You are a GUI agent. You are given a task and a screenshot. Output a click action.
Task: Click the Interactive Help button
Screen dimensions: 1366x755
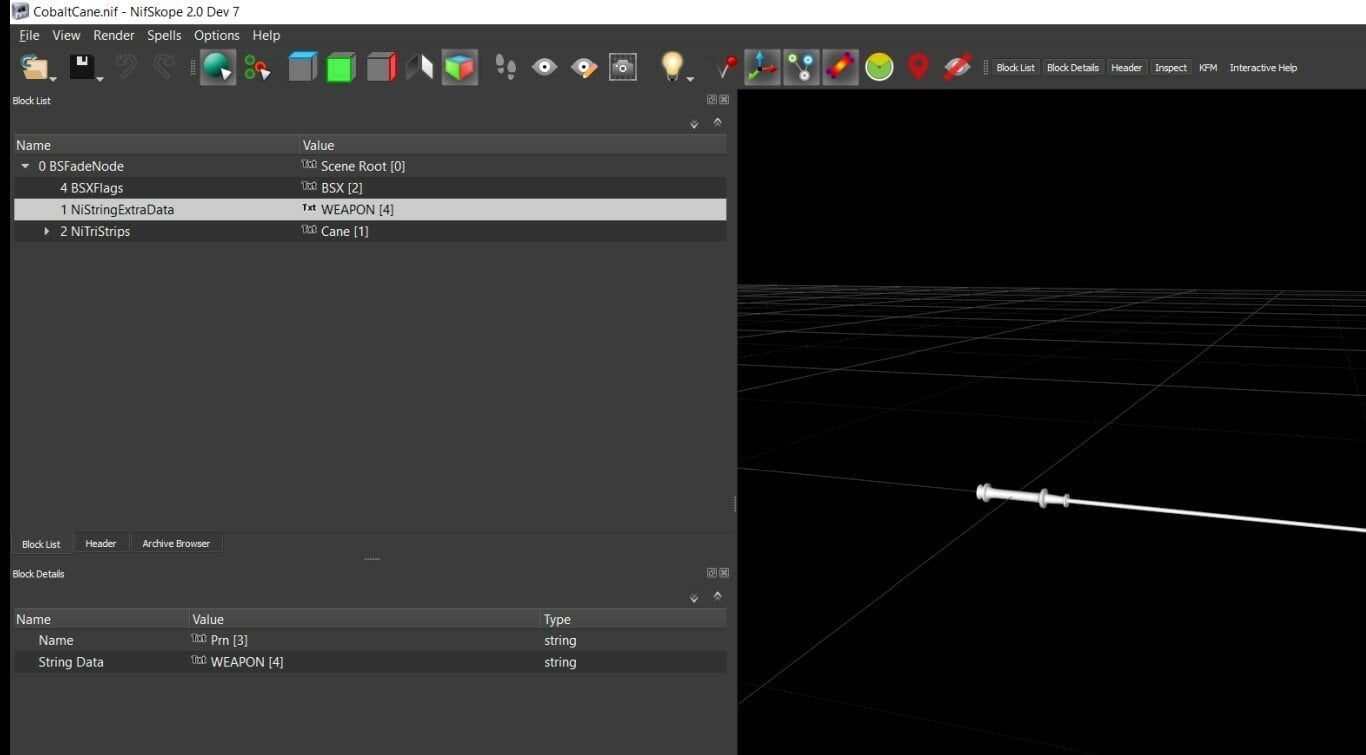1263,67
